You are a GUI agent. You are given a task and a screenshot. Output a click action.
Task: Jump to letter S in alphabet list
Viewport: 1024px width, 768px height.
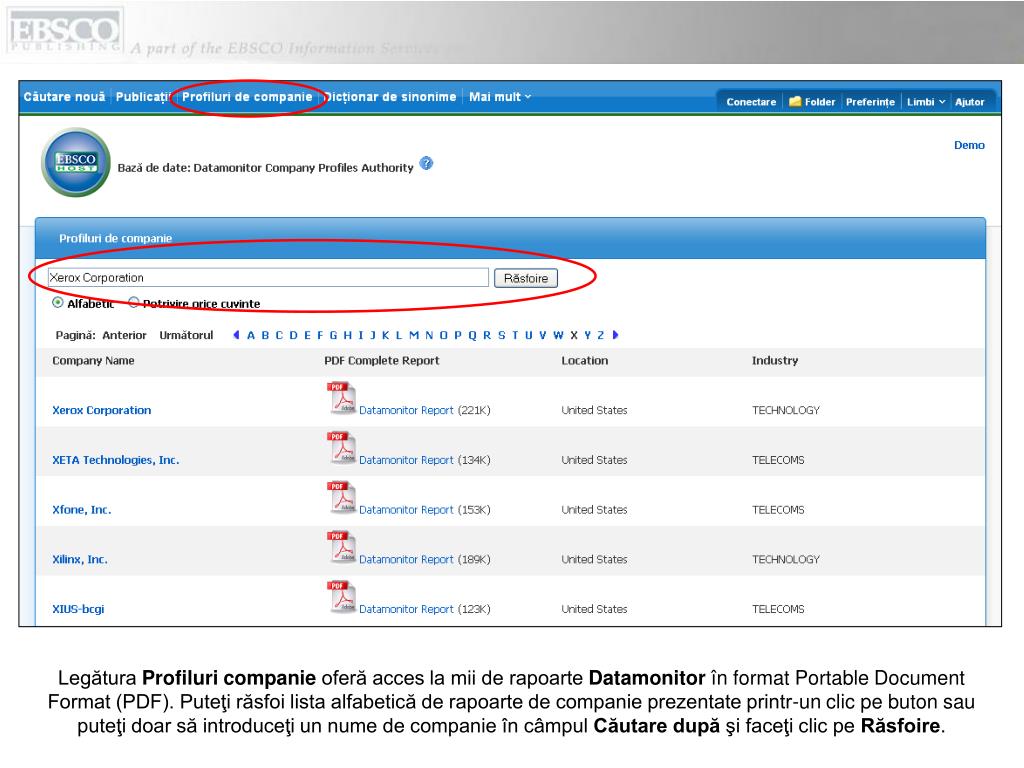502,335
